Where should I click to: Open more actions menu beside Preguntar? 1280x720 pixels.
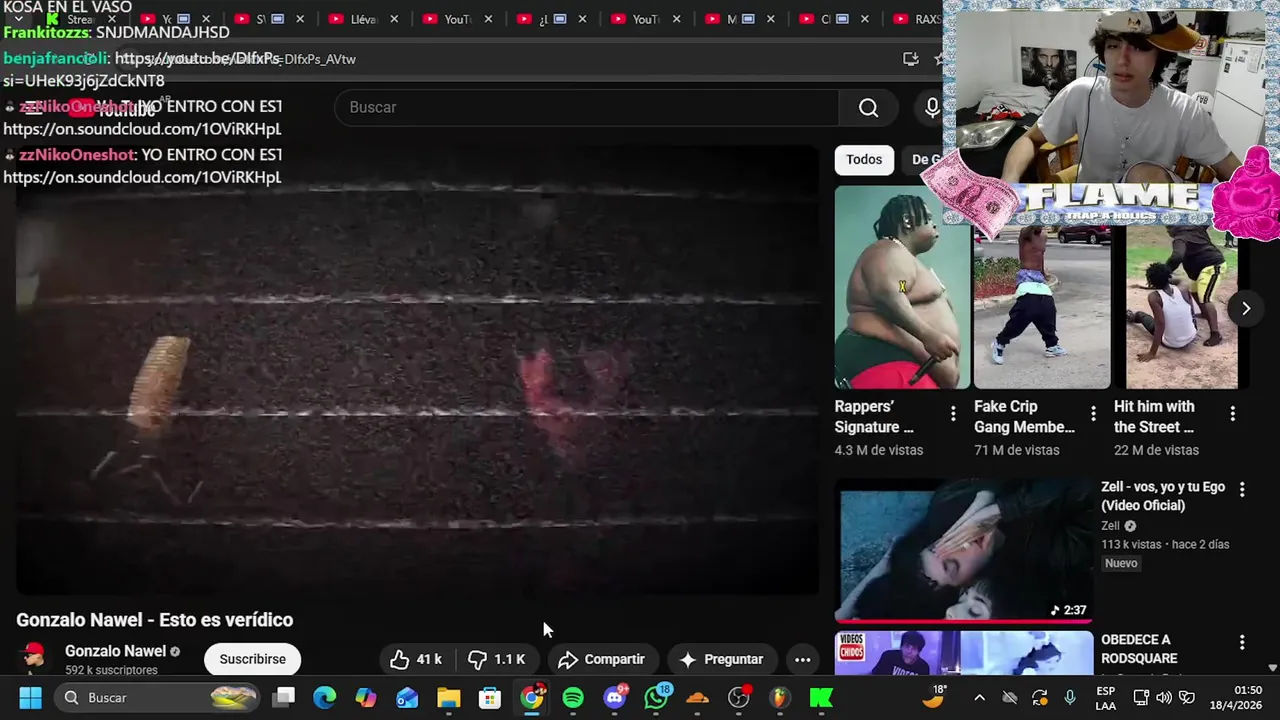[x=802, y=659]
